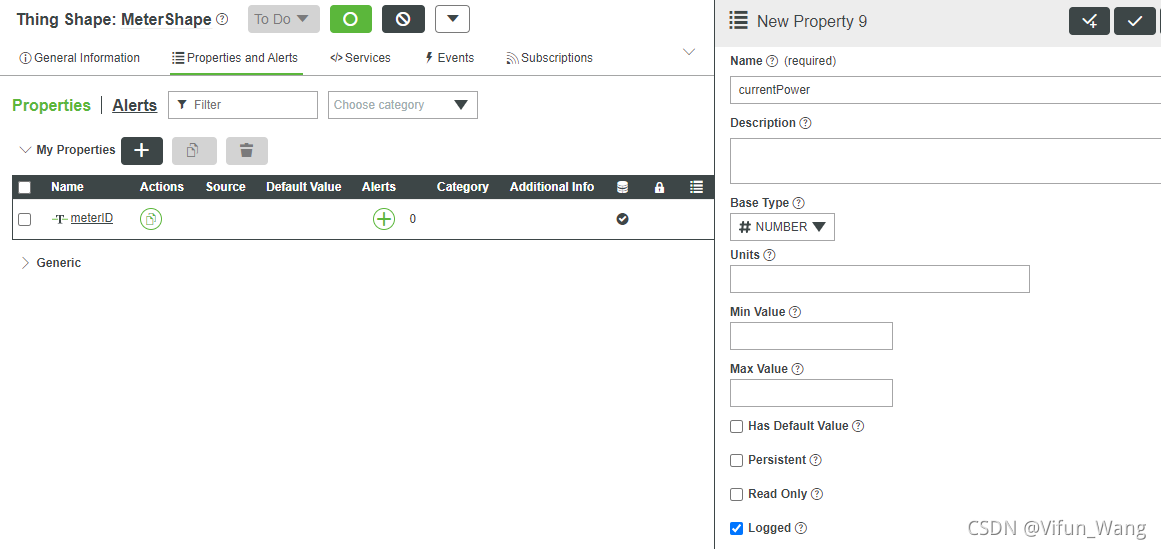
Task: Open the Subscriptions tab
Action: point(549,58)
